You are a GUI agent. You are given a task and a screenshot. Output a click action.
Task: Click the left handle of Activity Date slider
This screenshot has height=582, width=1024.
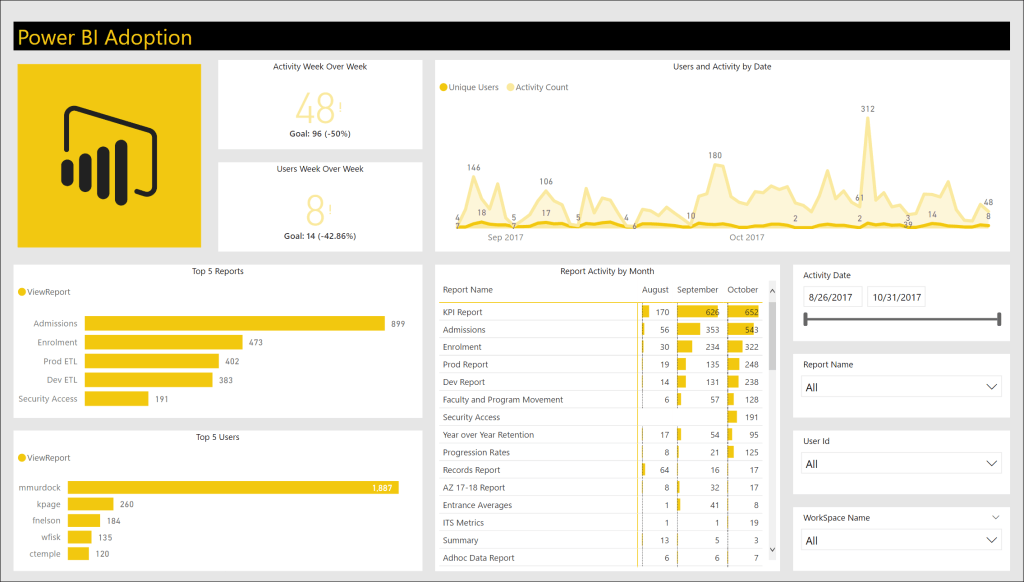(805, 319)
